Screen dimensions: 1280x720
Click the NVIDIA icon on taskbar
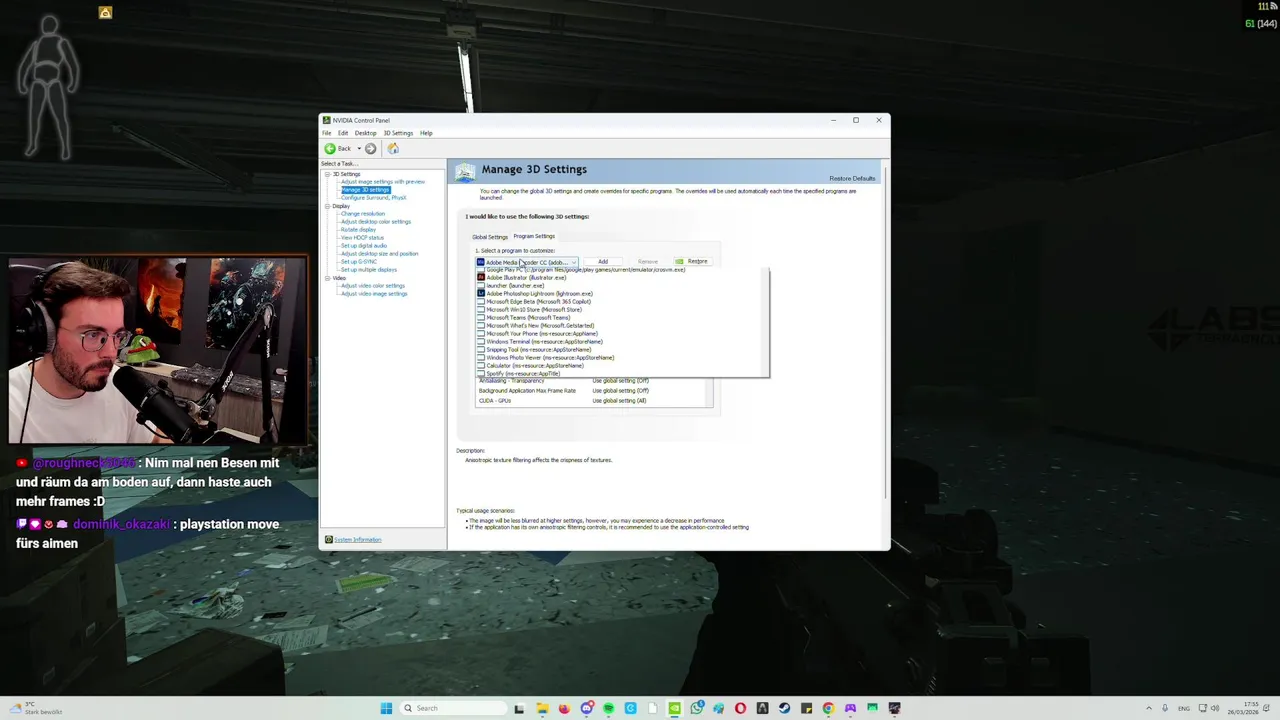pyautogui.click(x=674, y=708)
